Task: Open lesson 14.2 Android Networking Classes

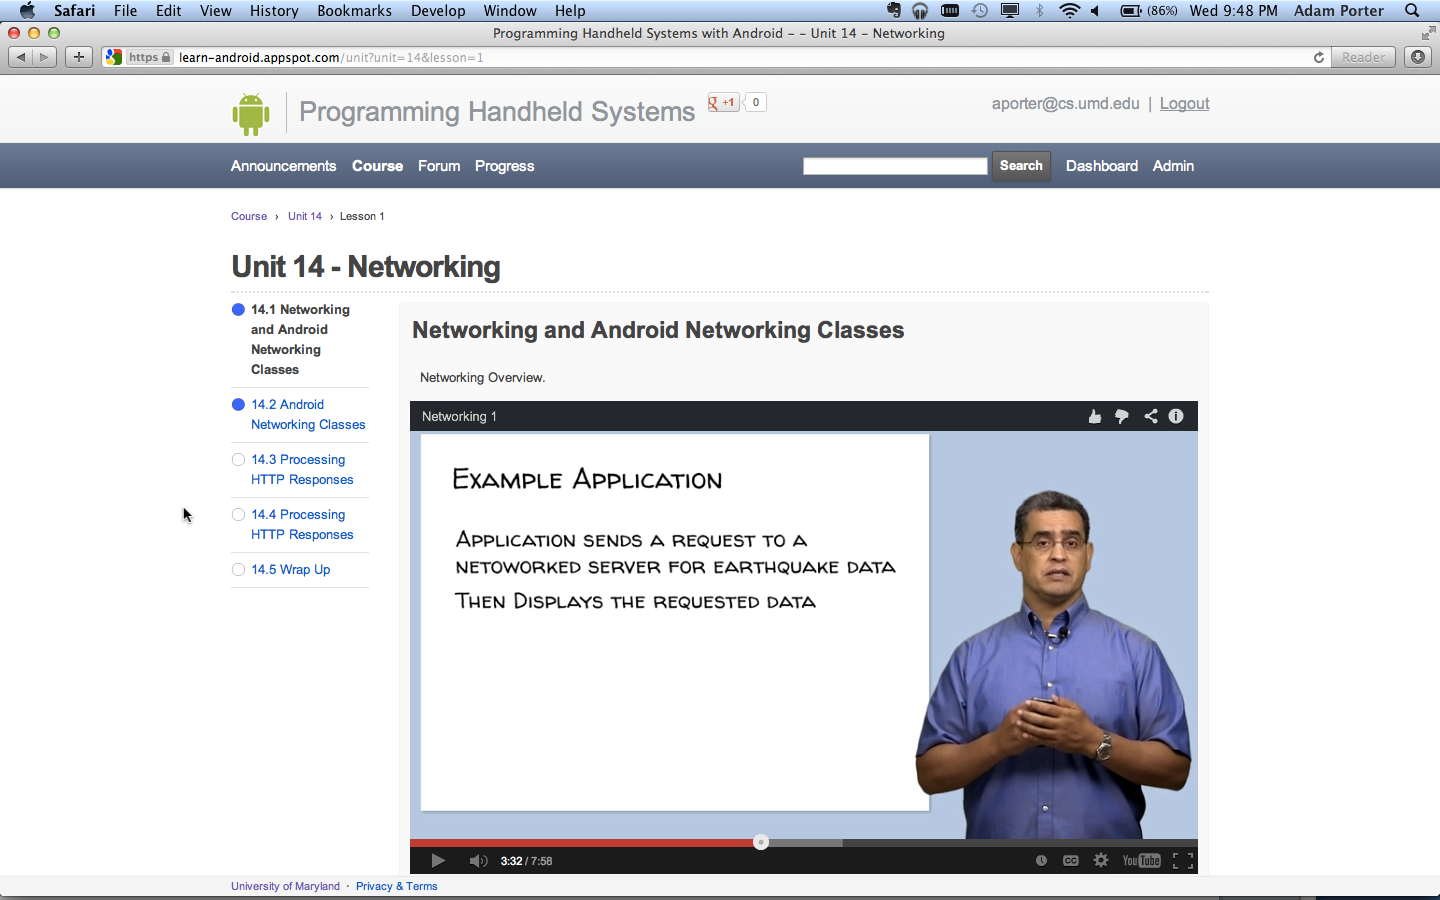Action: 308,415
